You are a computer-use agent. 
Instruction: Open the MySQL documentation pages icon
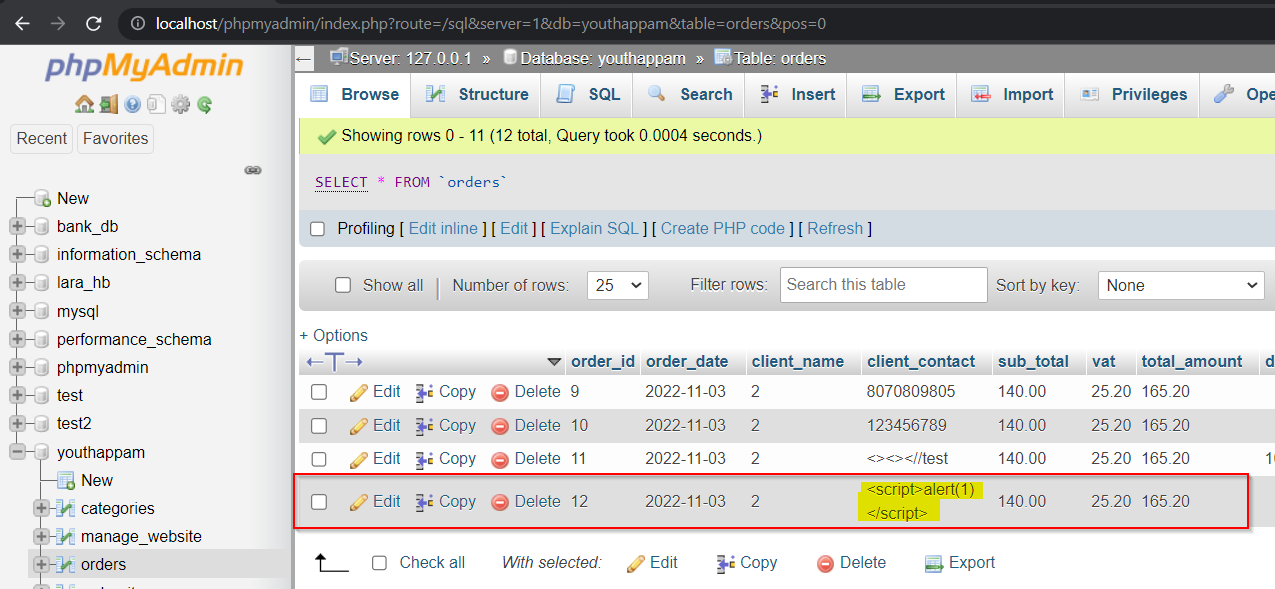156,104
